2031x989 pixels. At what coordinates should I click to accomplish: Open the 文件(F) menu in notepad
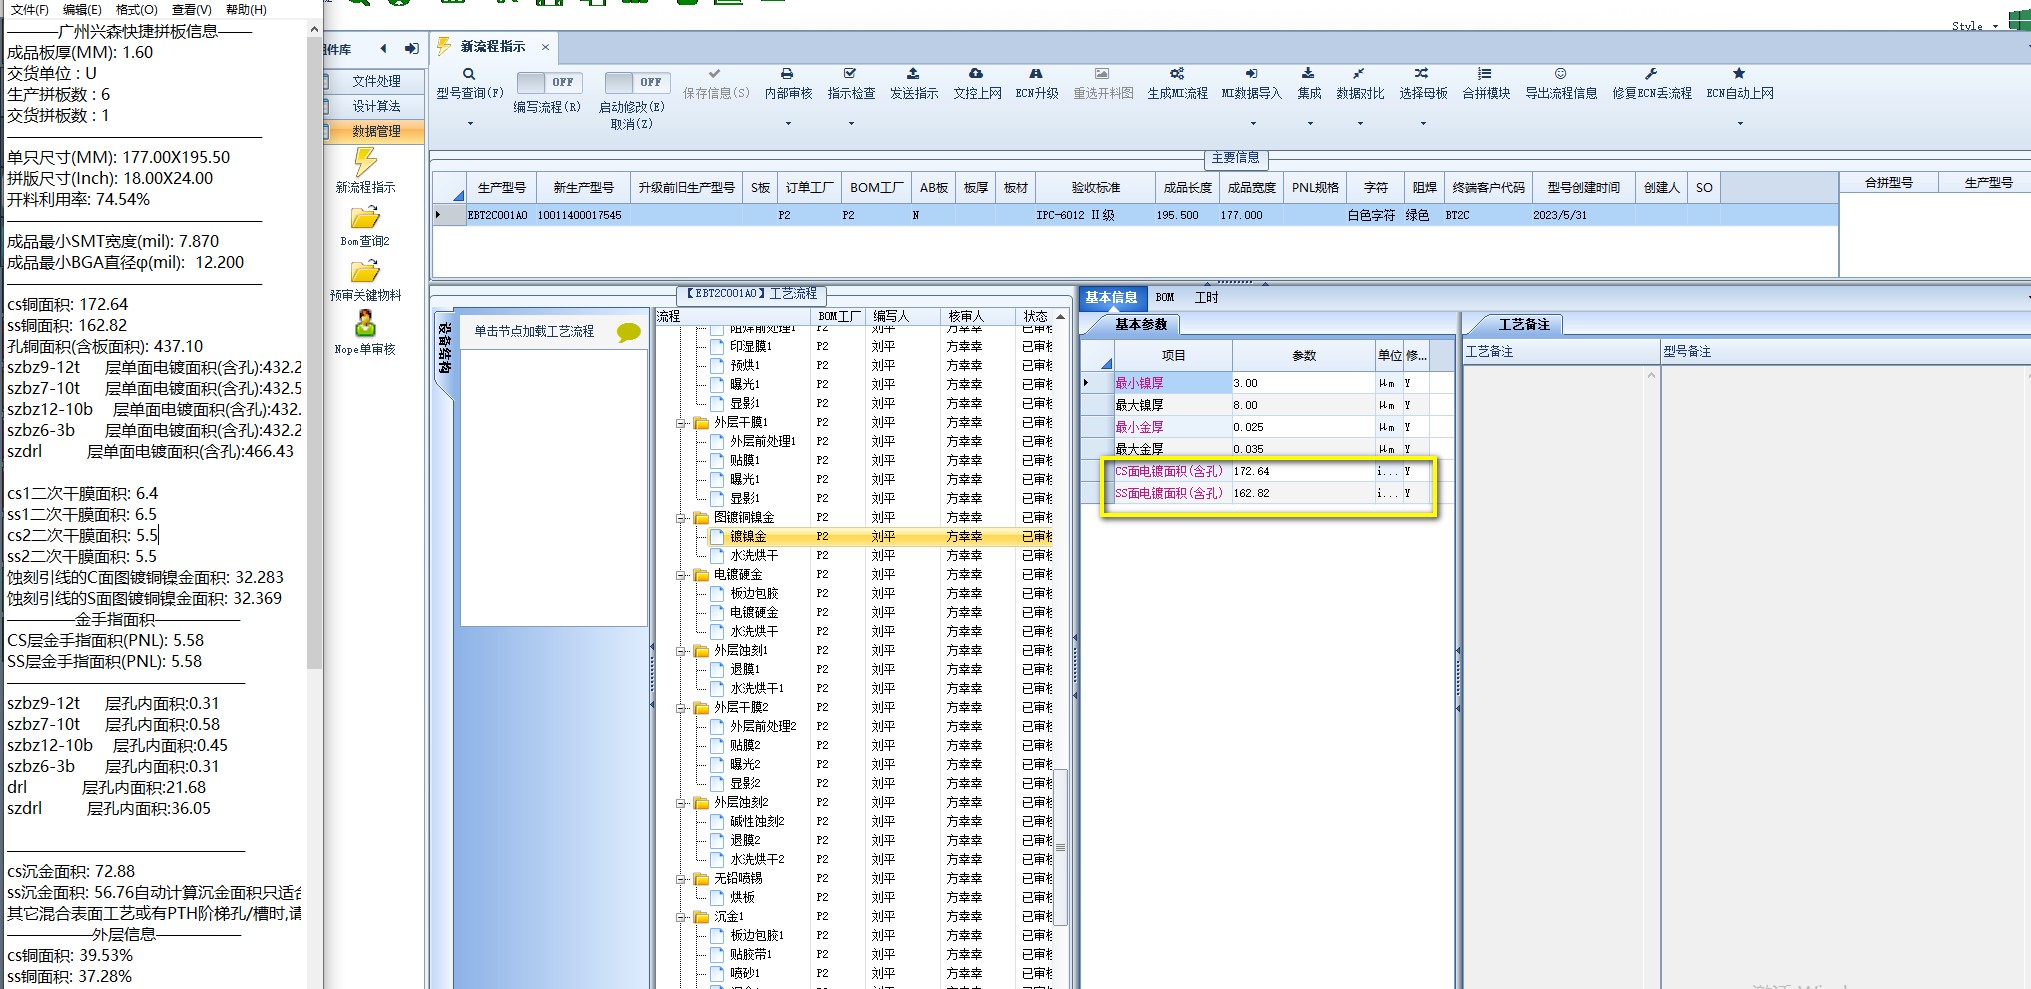click(x=29, y=9)
